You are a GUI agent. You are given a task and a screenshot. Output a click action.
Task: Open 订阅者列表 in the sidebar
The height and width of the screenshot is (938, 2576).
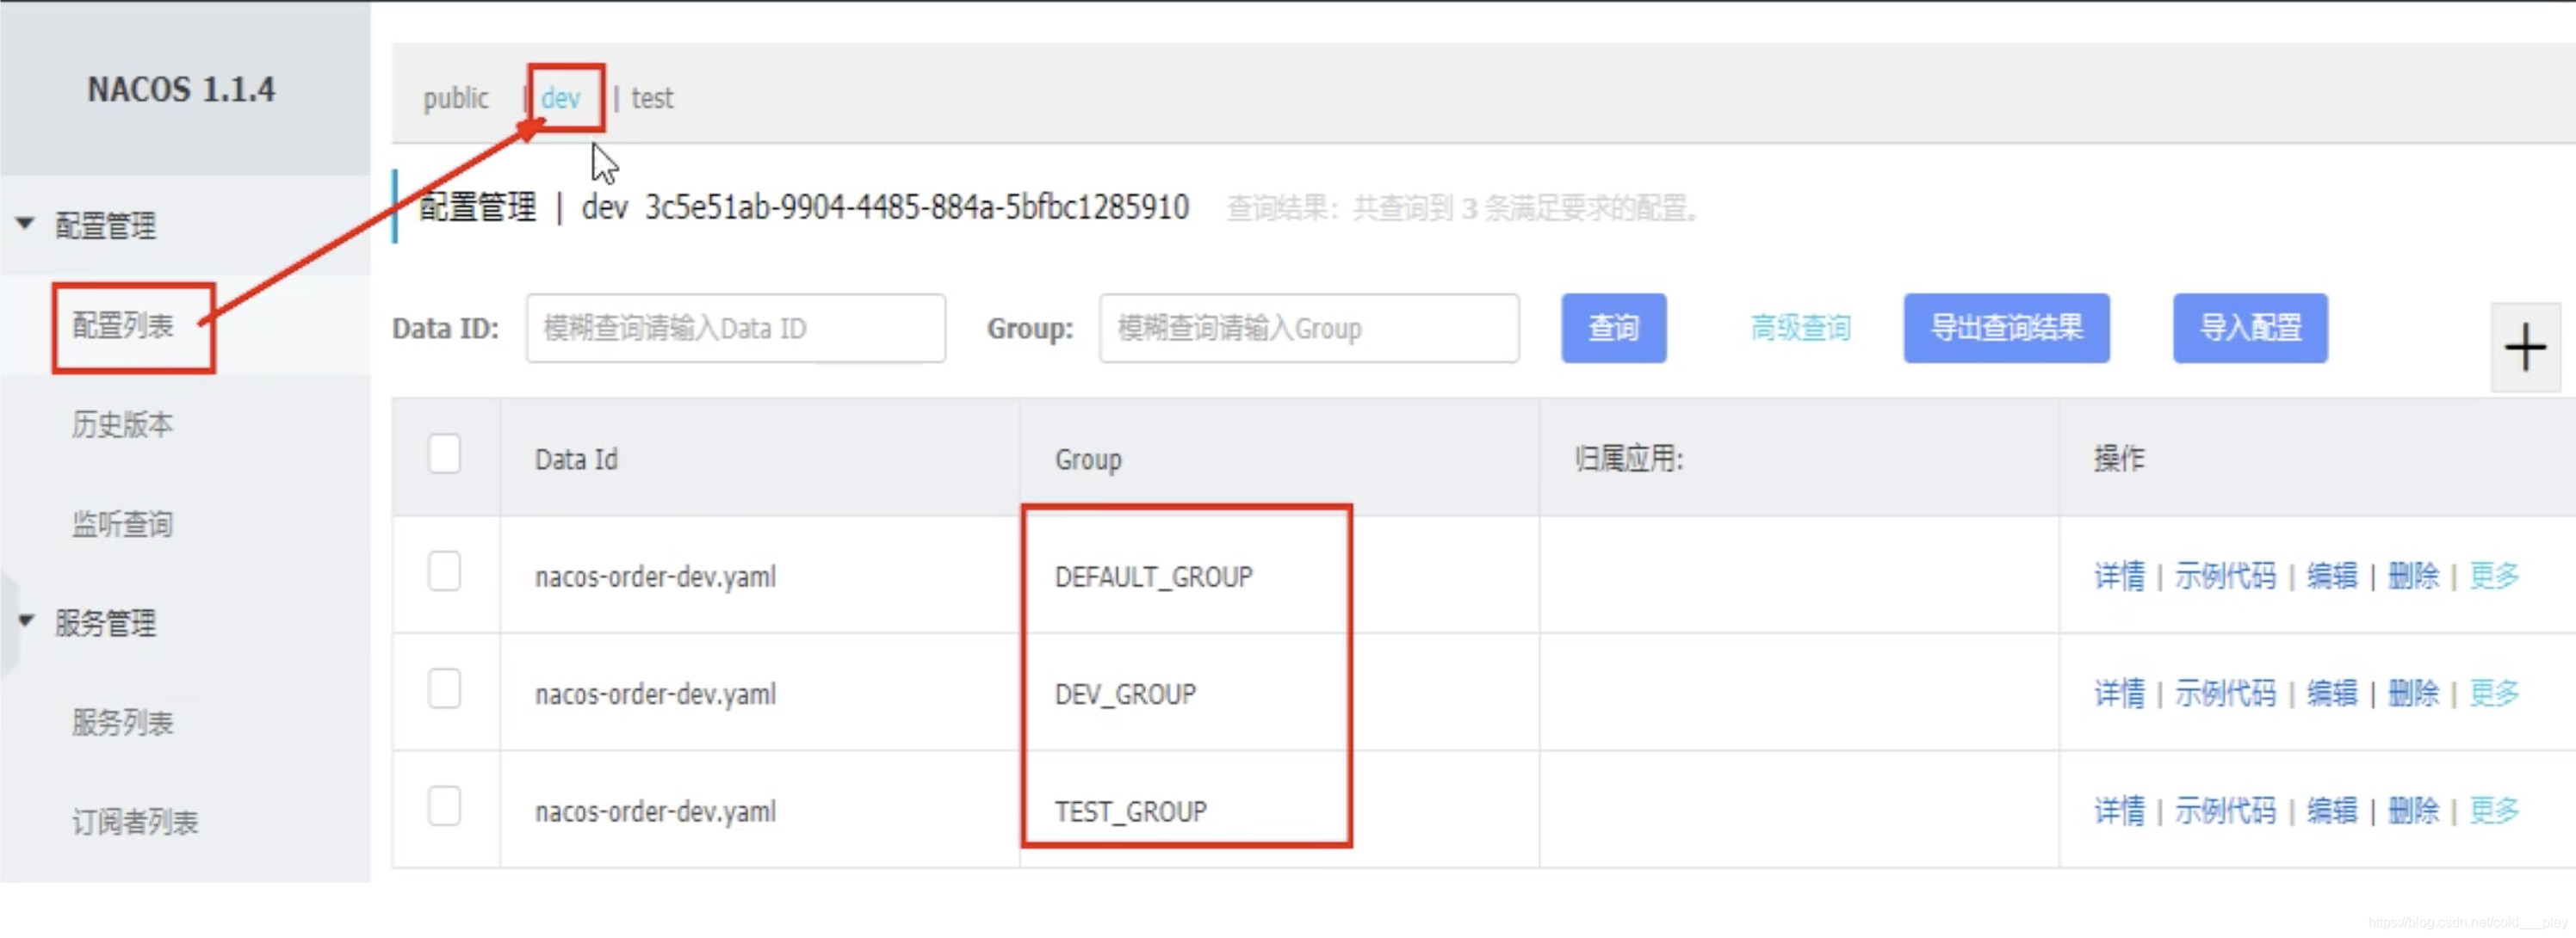135,822
